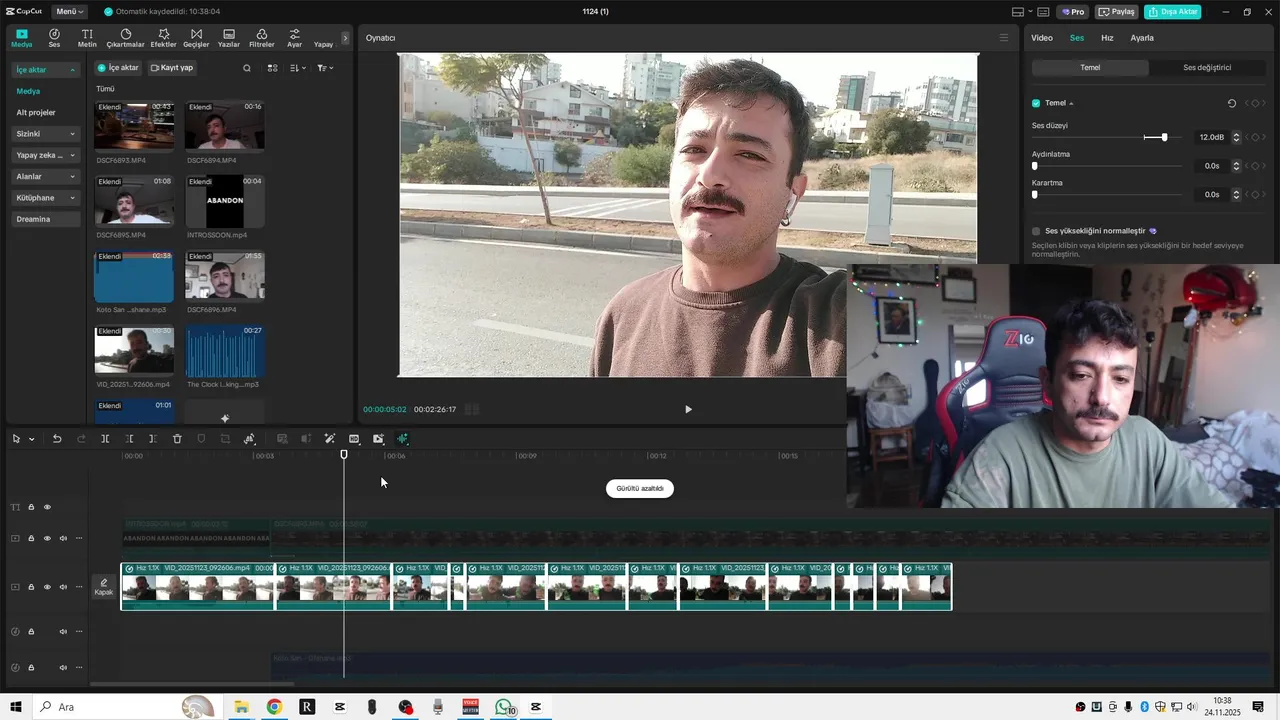
Task: Hide the main video track containing VID_20251123 clips
Action: (47, 587)
